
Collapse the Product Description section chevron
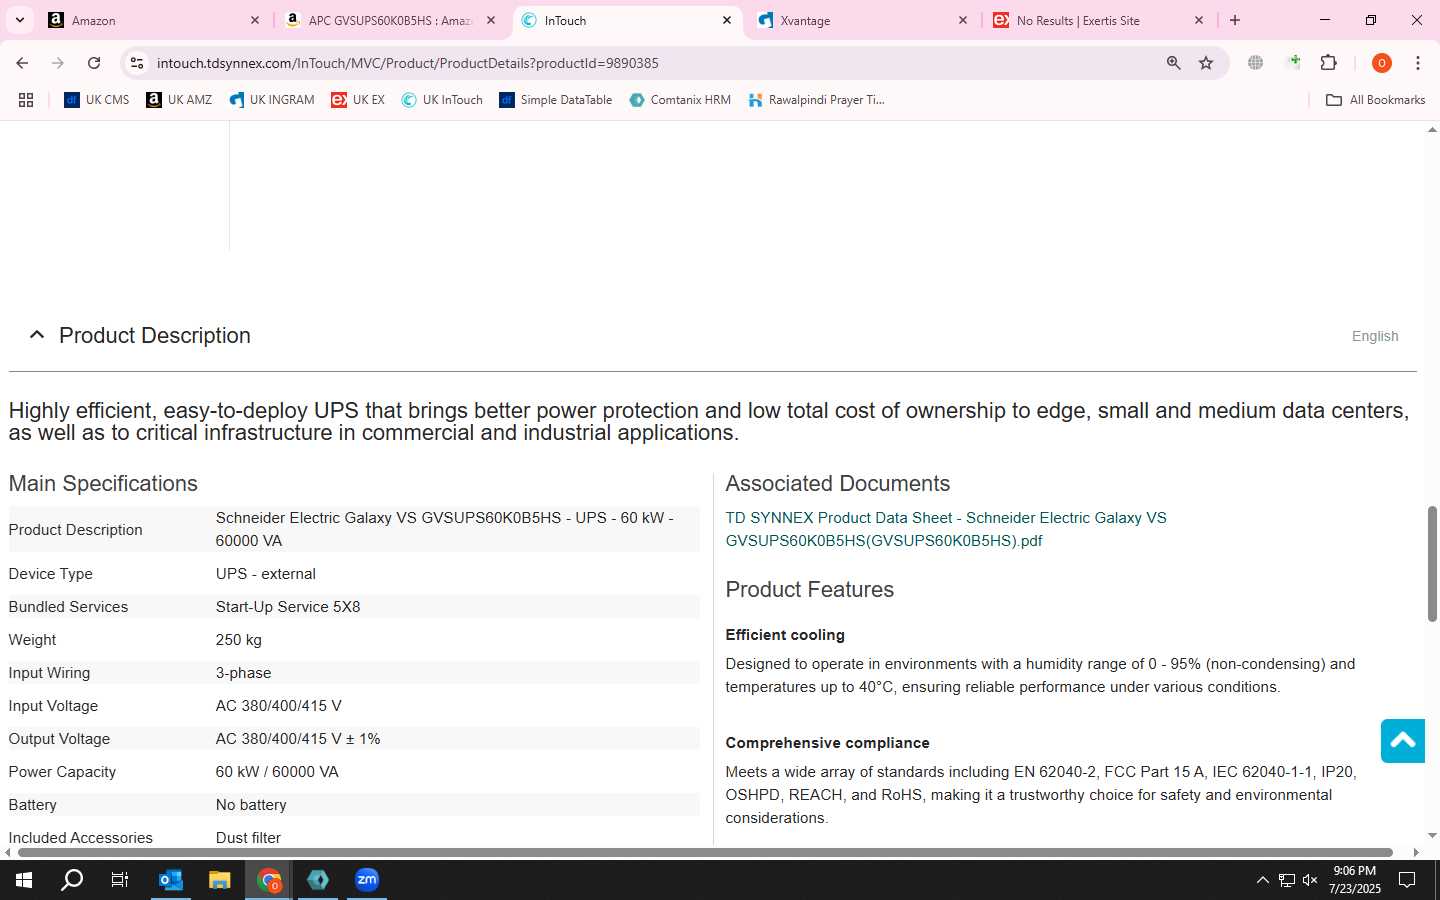(37, 335)
